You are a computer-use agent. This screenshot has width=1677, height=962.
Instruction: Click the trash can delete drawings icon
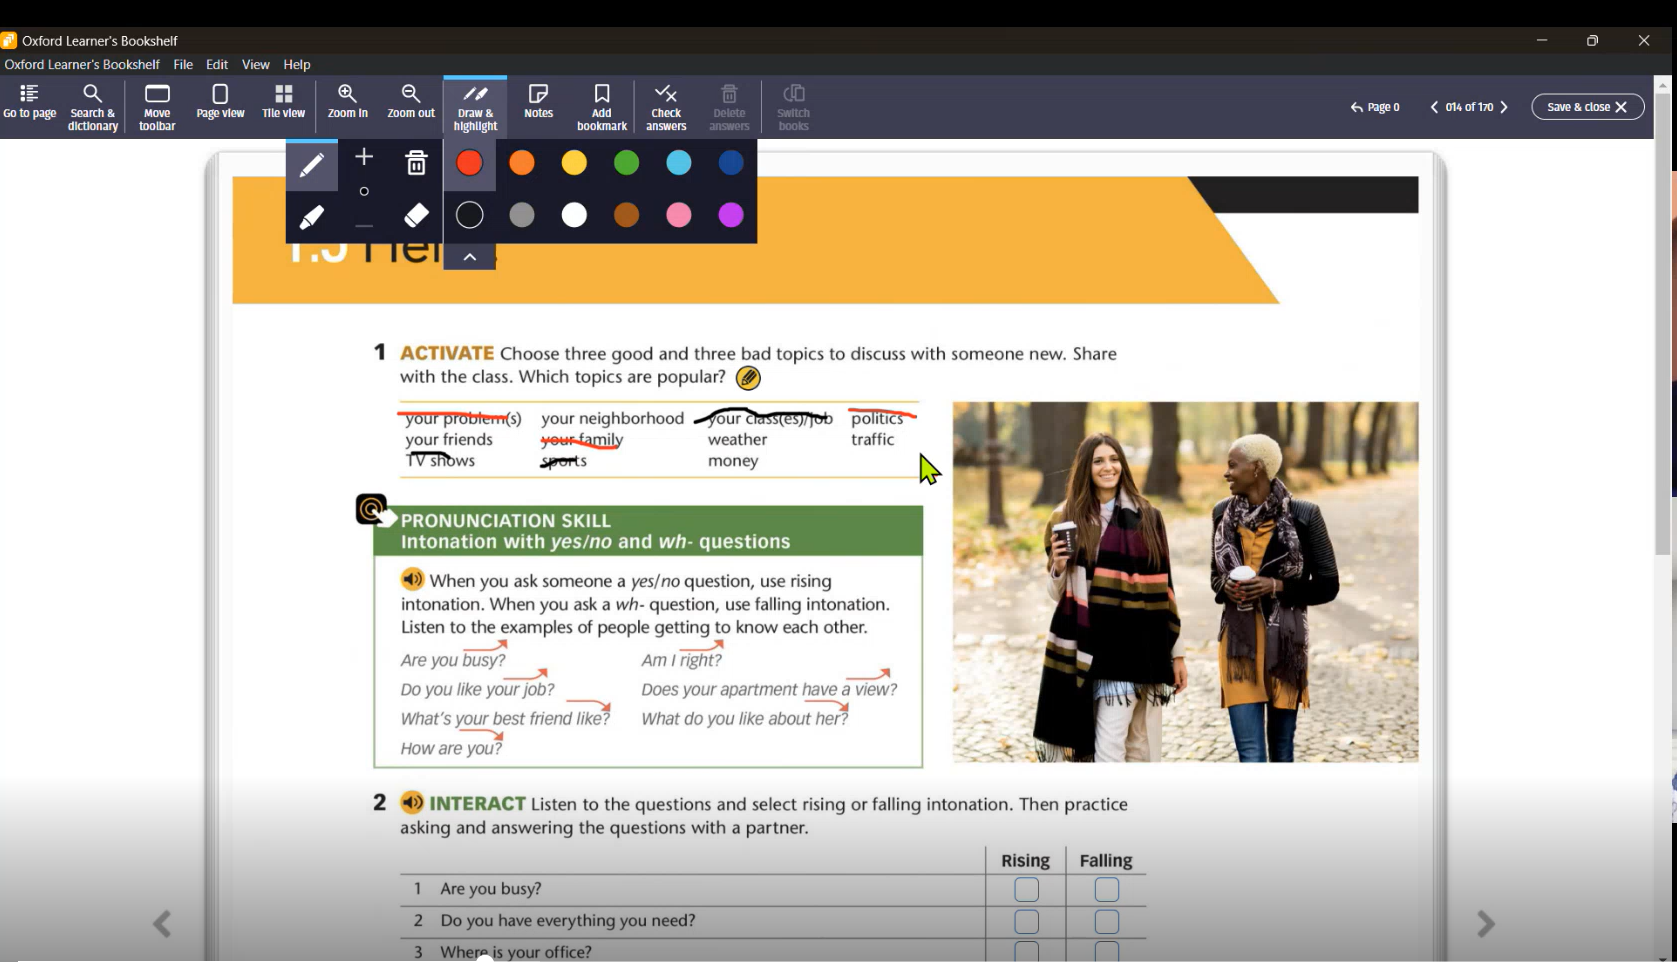416,163
